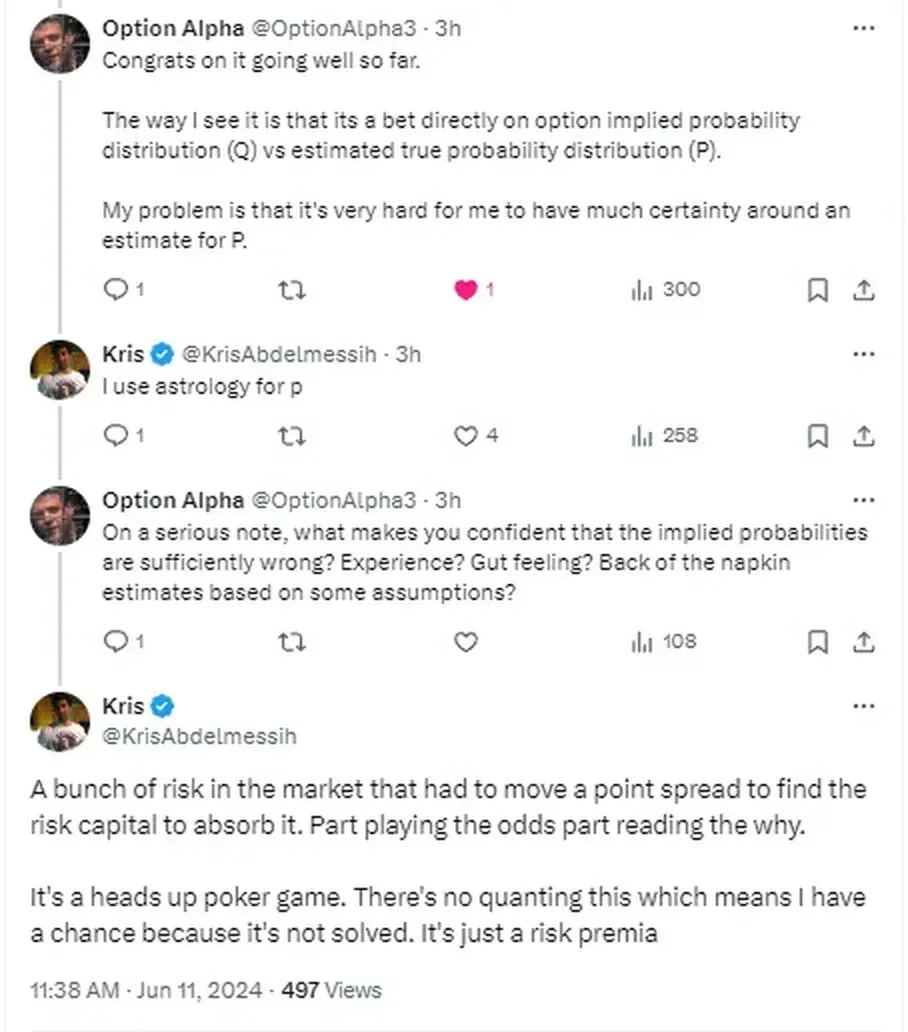Open the 11:38 AM Jun 11, 2024 timestamp

[146, 990]
